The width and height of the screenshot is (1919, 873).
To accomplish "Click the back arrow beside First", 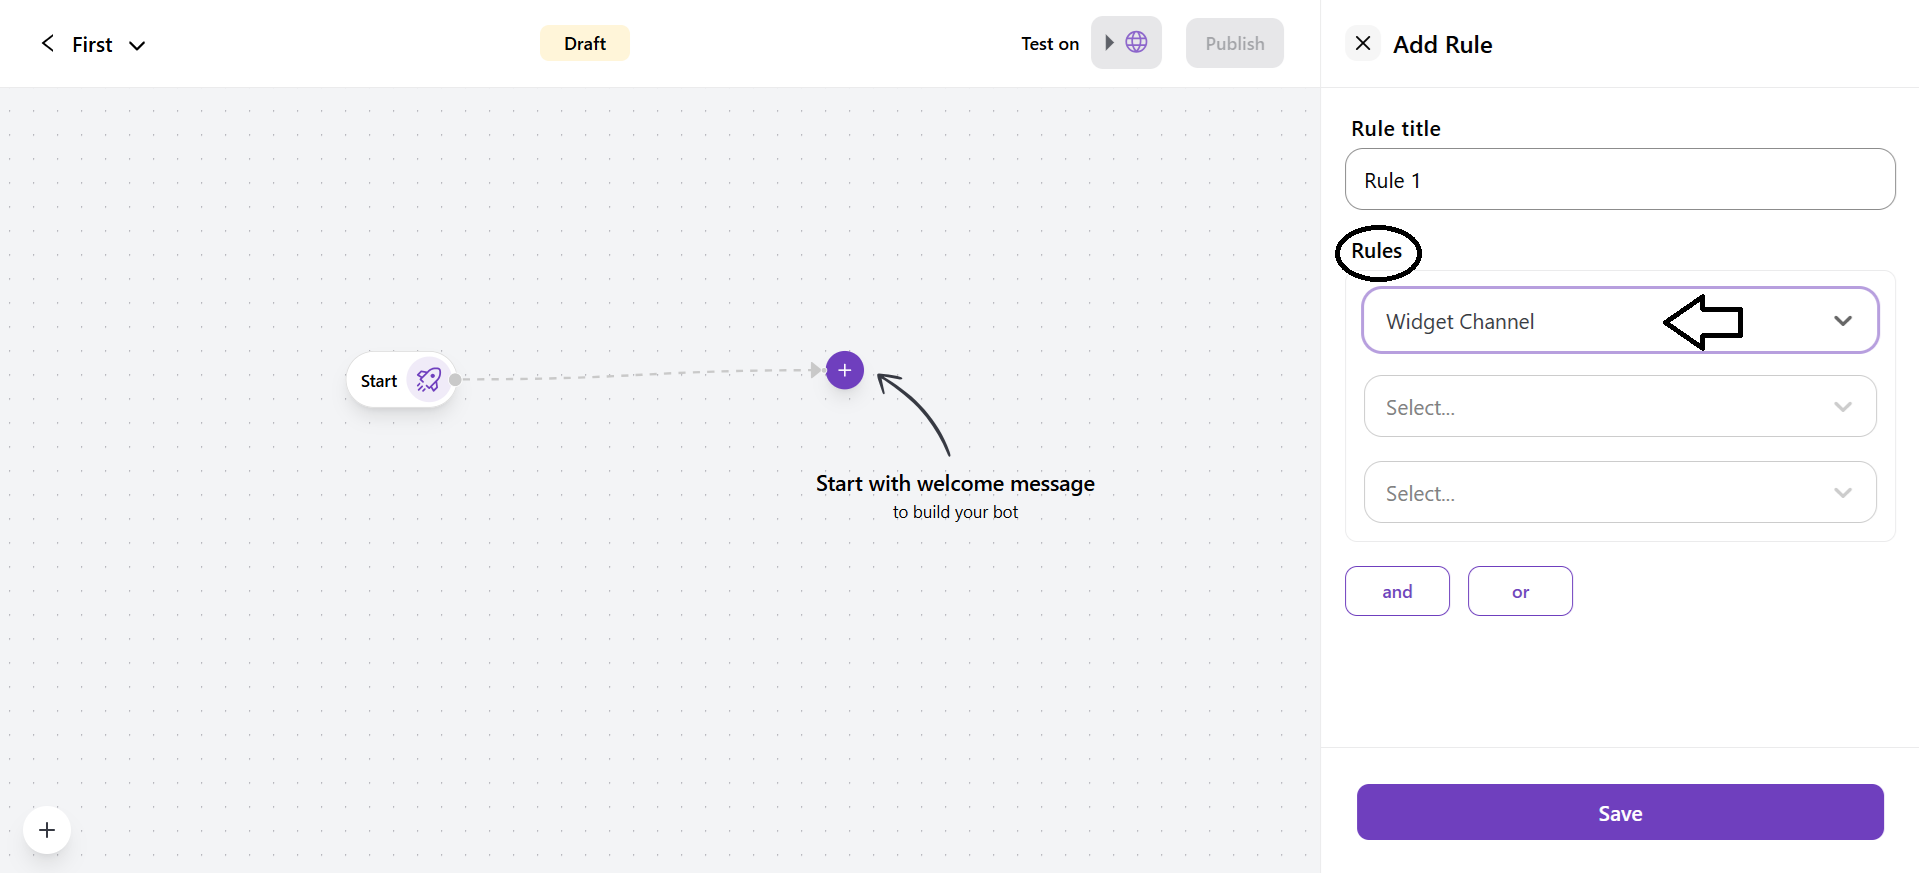I will [46, 43].
